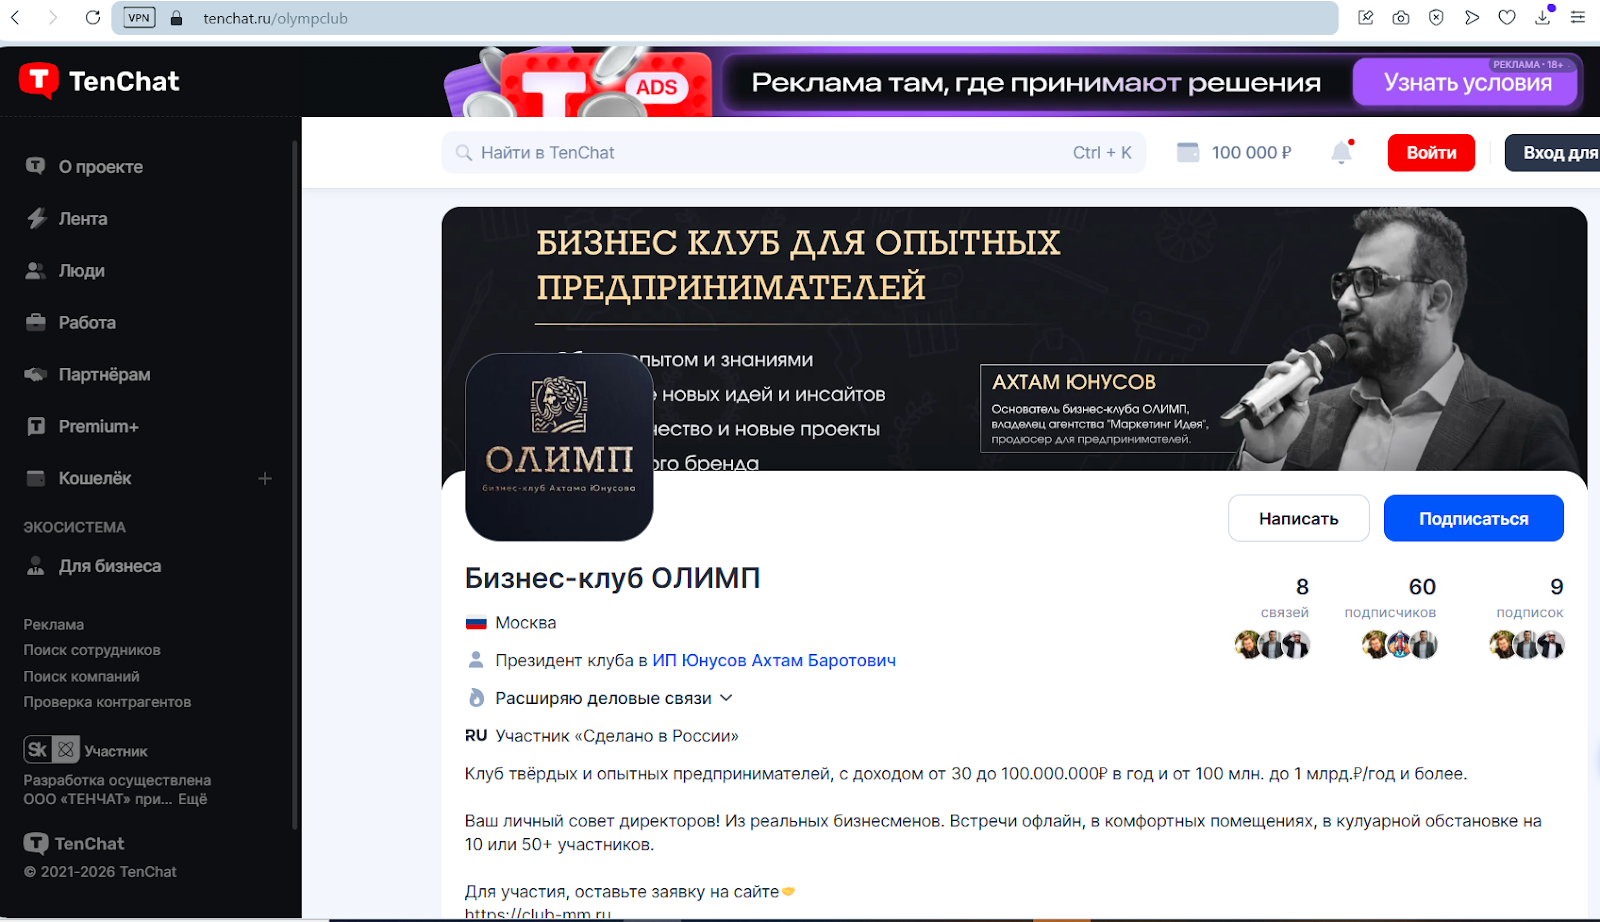Screen dimensions: 1600x922
Task: Select the Кошелёк wallet icon
Action: pyautogui.click(x=35, y=478)
